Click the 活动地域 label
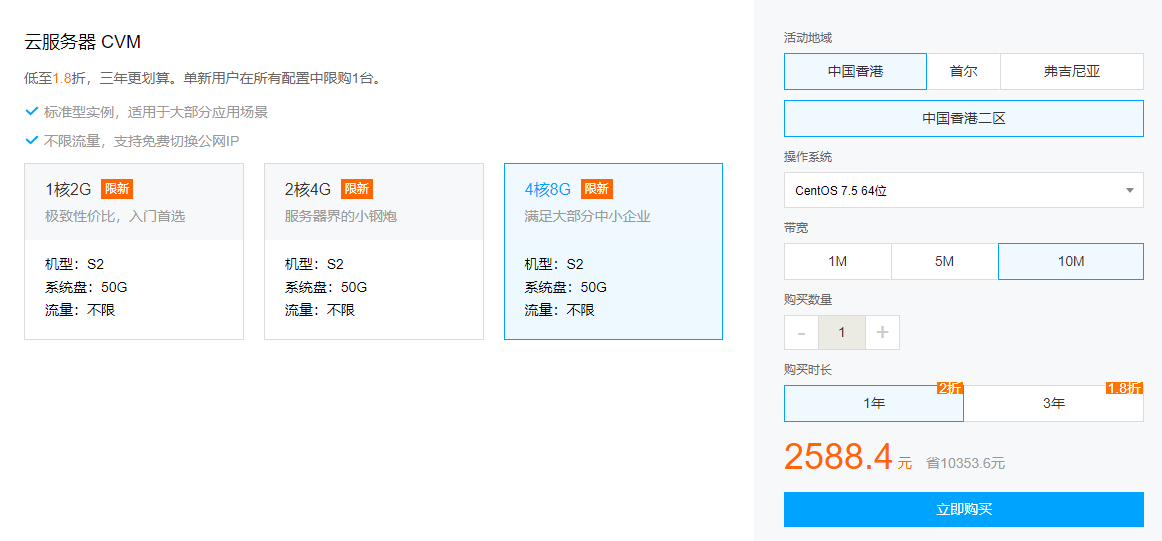 coord(808,38)
